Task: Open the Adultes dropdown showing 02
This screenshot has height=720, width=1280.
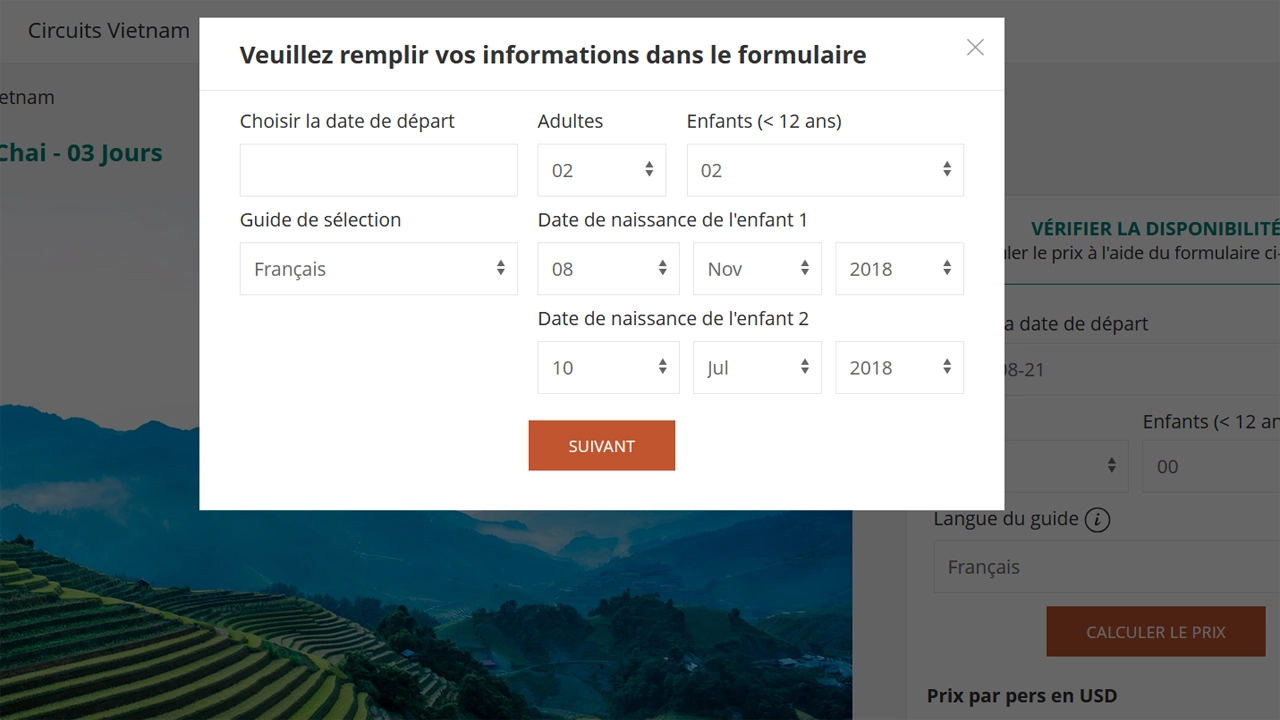Action: pos(600,170)
